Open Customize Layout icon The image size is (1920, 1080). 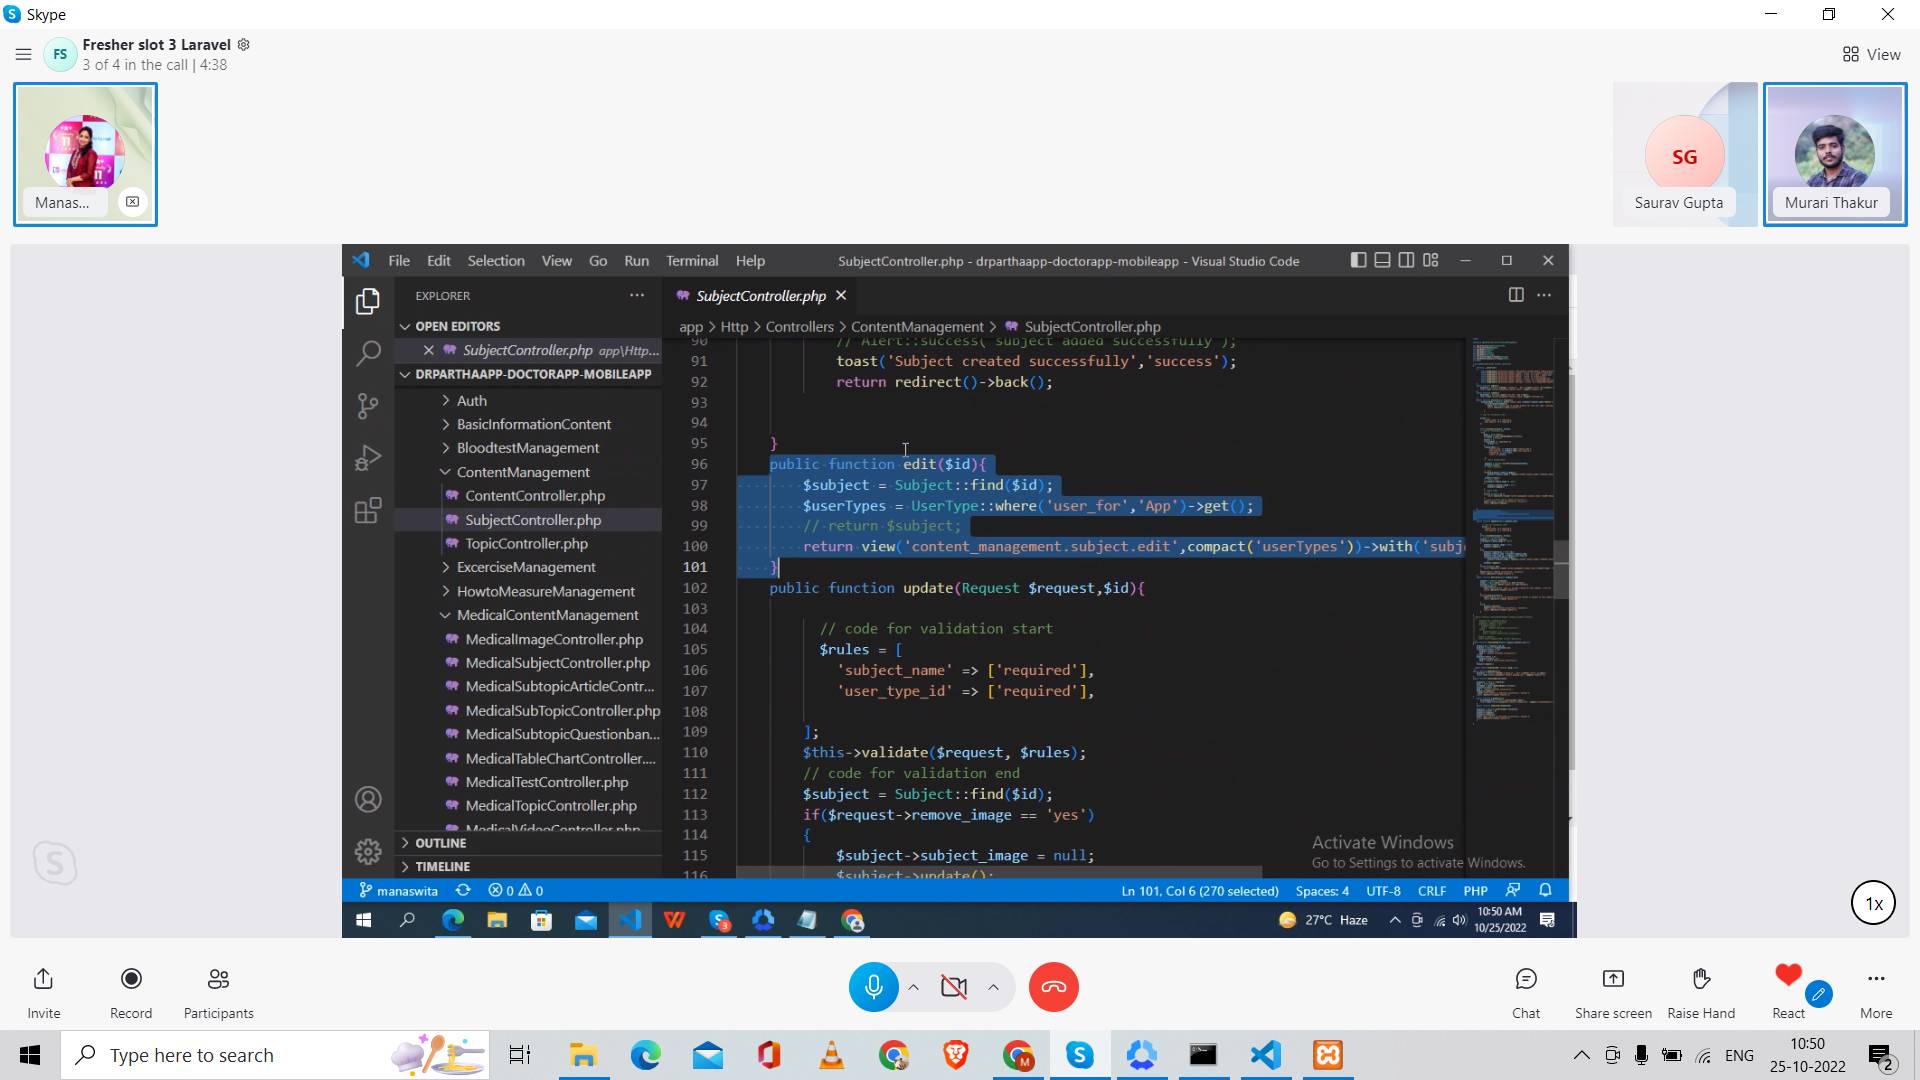pyautogui.click(x=1431, y=260)
